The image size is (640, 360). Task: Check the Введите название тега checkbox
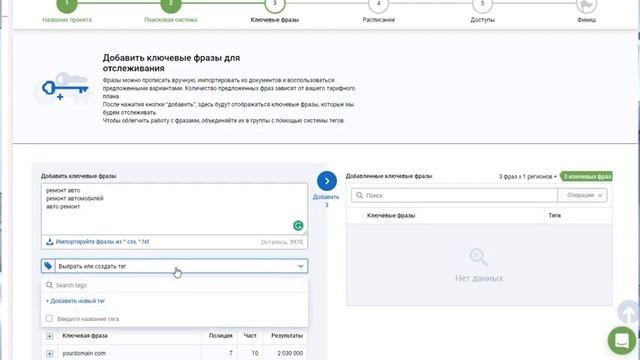pyautogui.click(x=49, y=318)
